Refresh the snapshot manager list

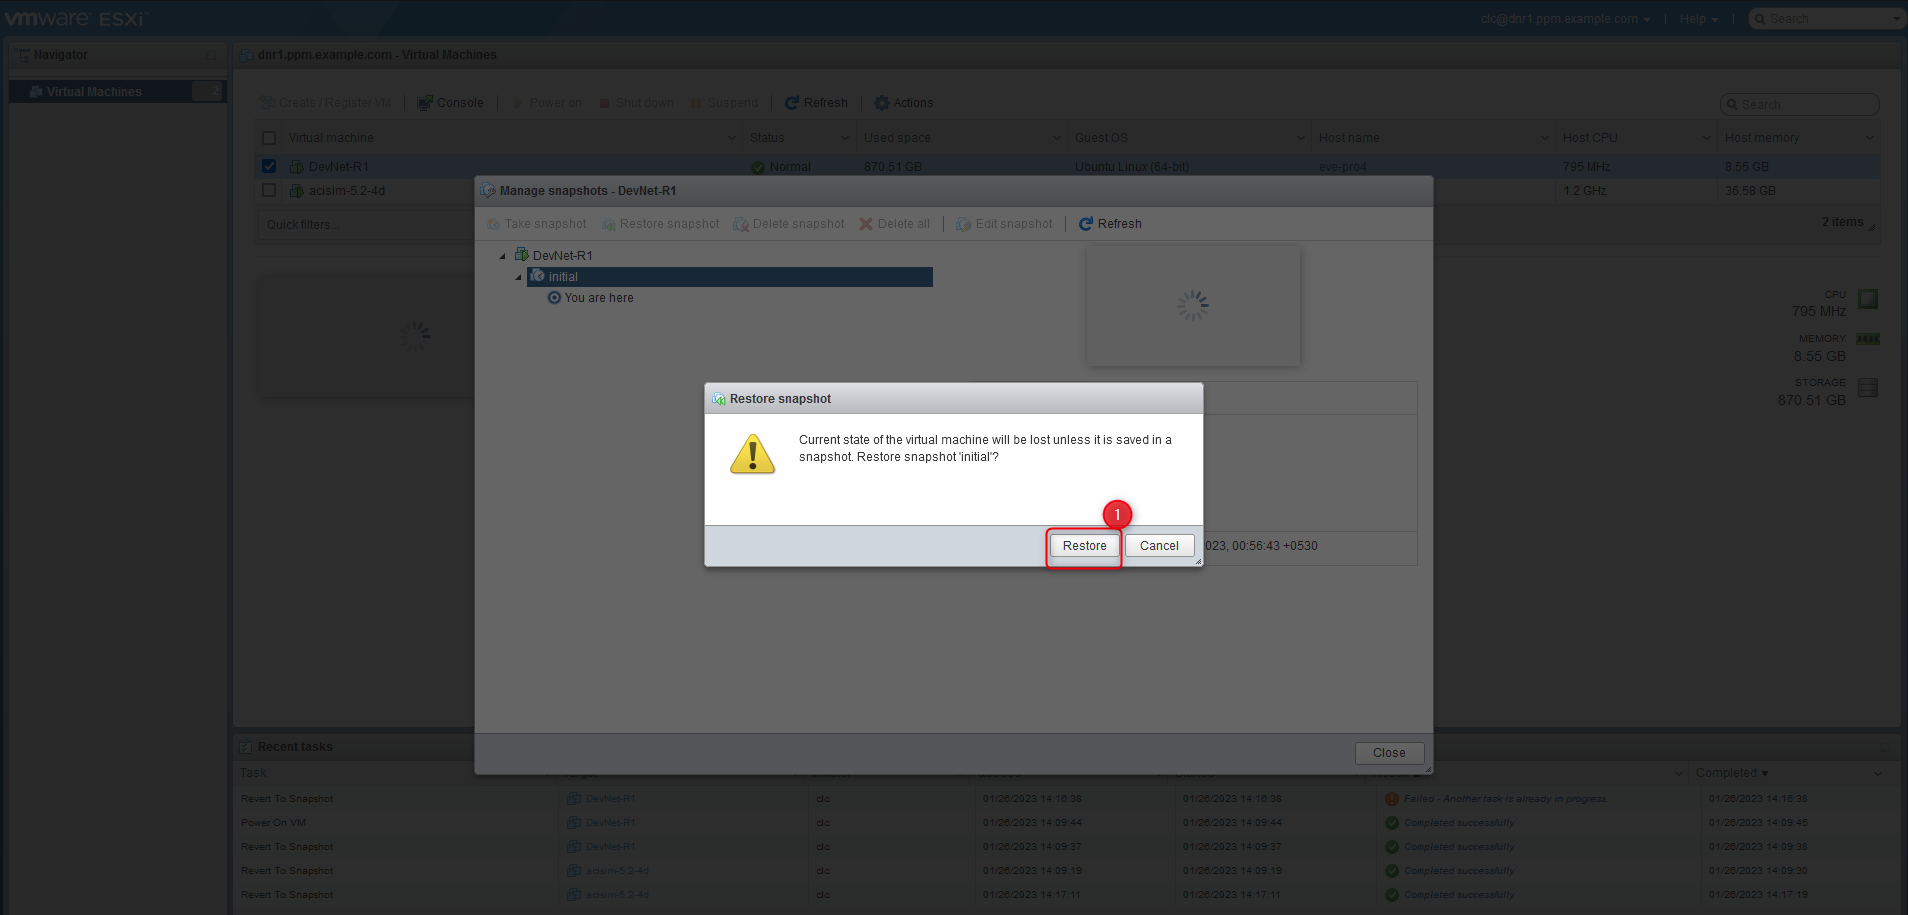(1110, 224)
